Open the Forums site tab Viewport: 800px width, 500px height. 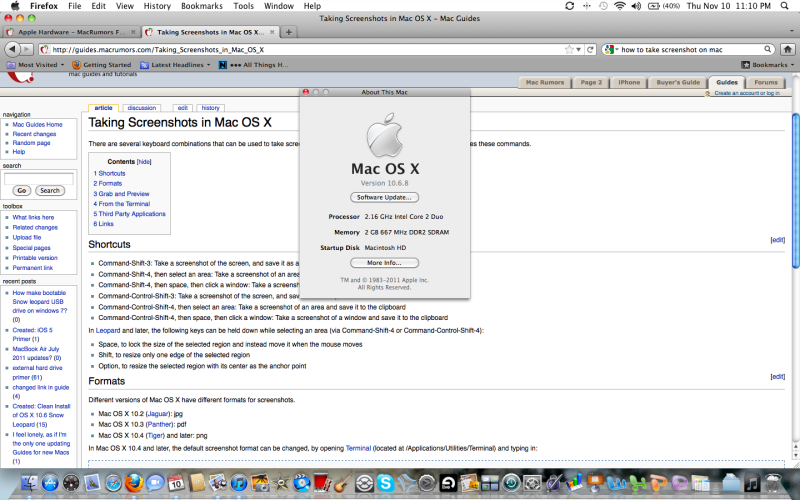(x=766, y=83)
